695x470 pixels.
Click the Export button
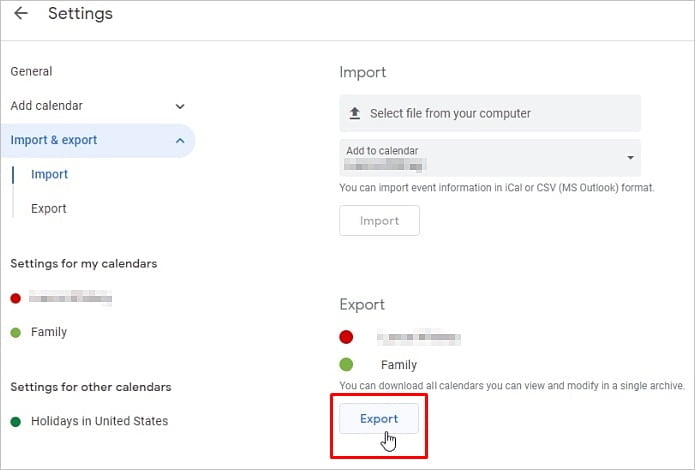[379, 419]
